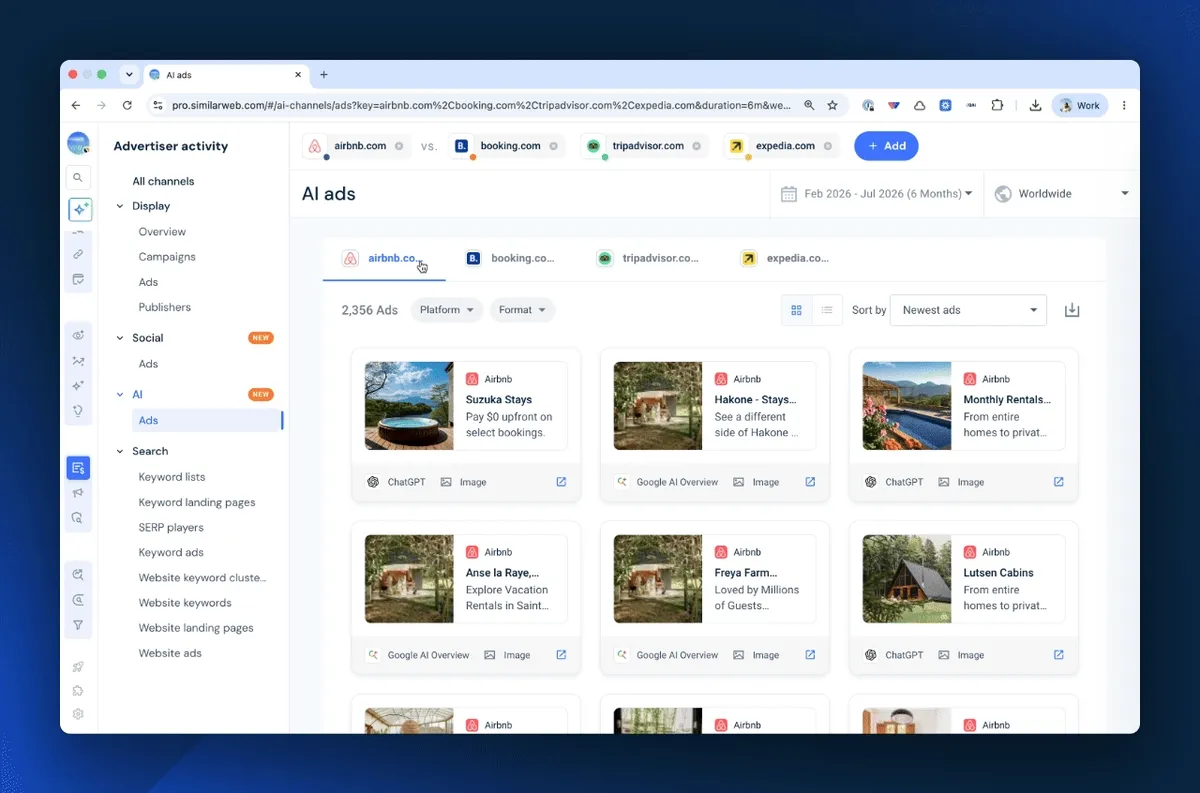The width and height of the screenshot is (1200, 793).
Task: Open the Platform filter dropdown
Action: click(447, 310)
